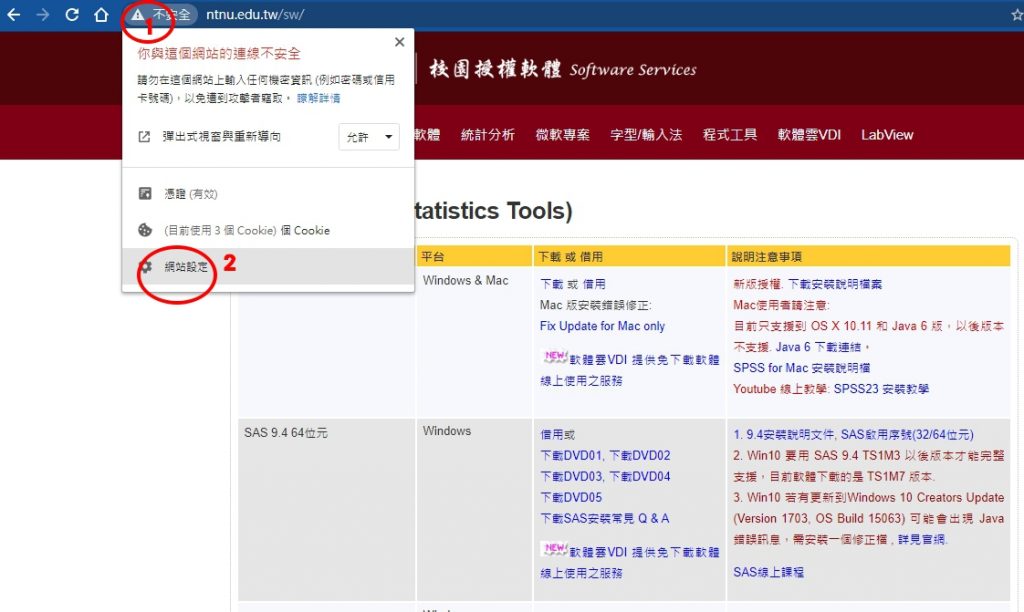Open the 微軟專案 navigation tab
Viewport: 1024px width, 612px height.
pos(562,135)
